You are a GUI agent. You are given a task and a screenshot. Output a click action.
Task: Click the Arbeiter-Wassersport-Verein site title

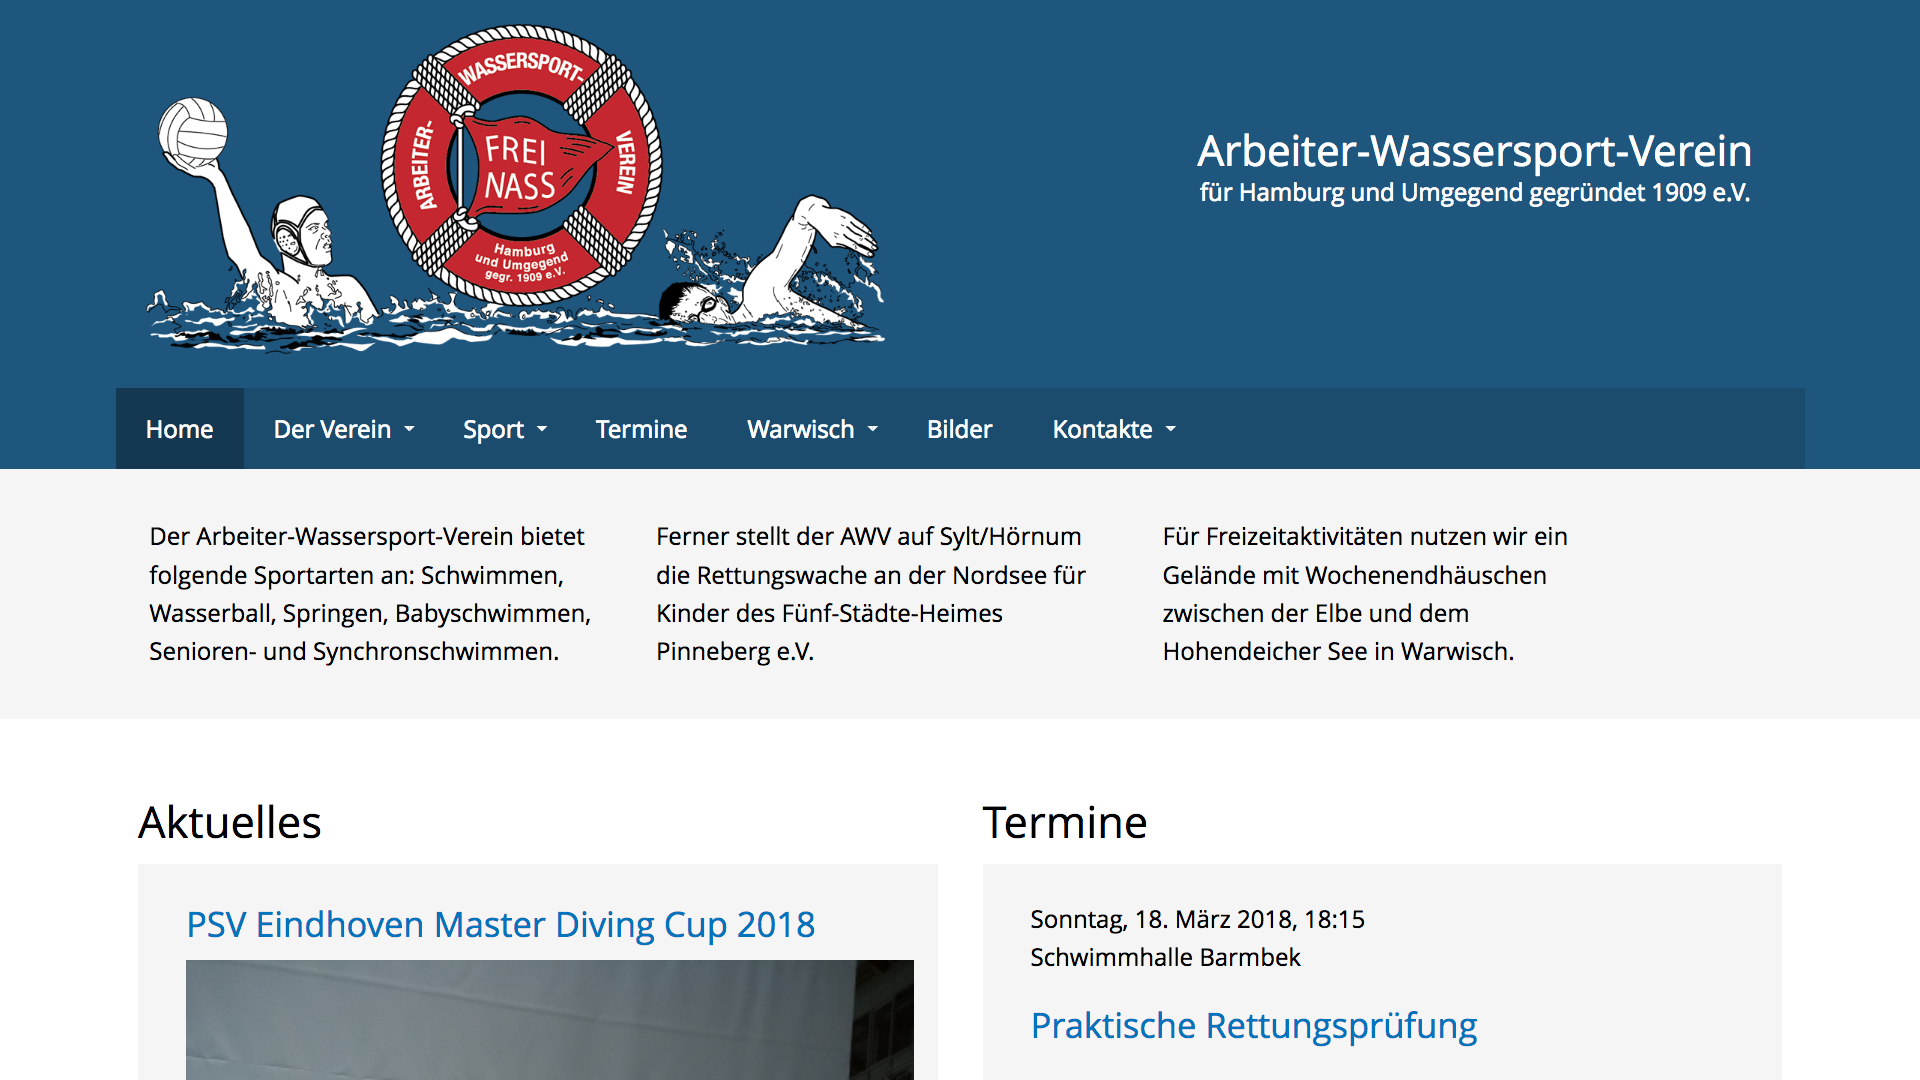[1474, 151]
